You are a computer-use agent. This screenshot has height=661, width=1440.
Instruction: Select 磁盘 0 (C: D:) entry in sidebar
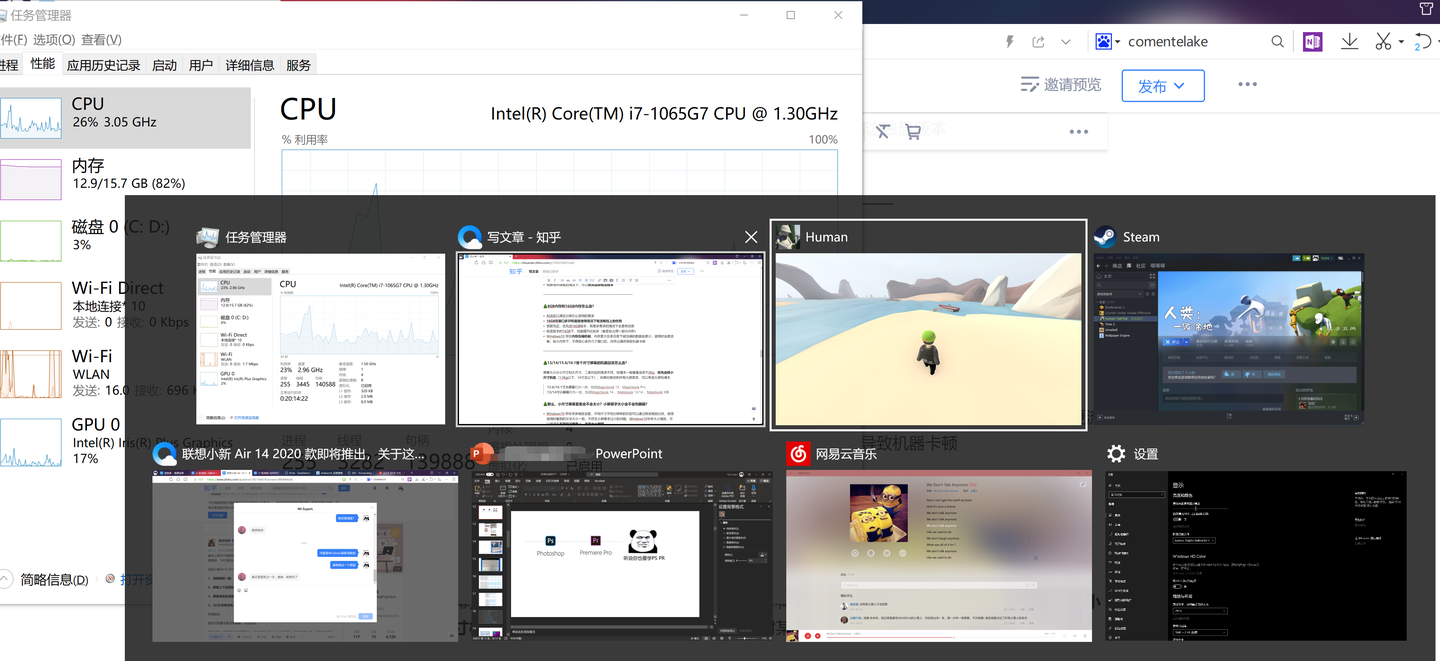tap(125, 240)
